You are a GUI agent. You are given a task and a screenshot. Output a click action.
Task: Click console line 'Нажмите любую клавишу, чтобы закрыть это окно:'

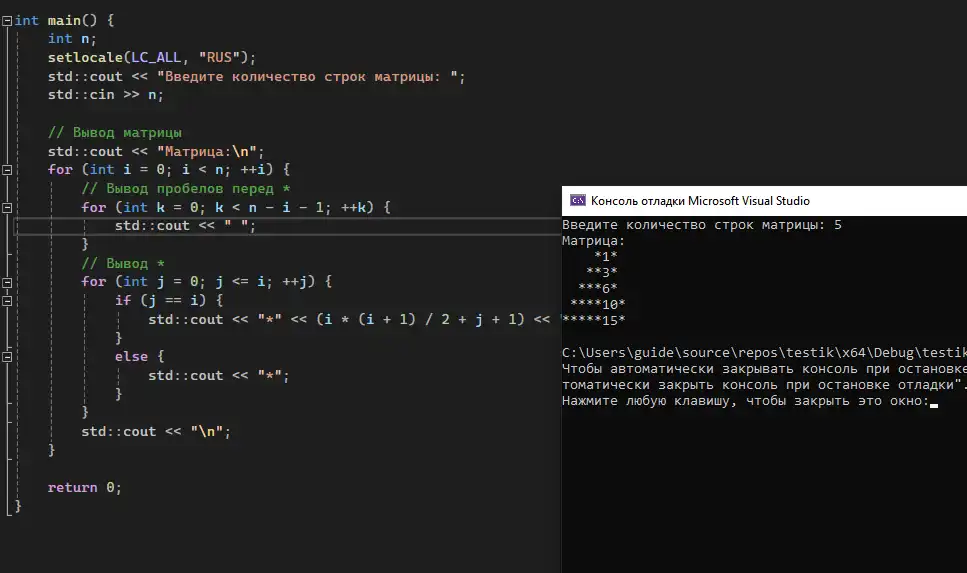(x=745, y=401)
